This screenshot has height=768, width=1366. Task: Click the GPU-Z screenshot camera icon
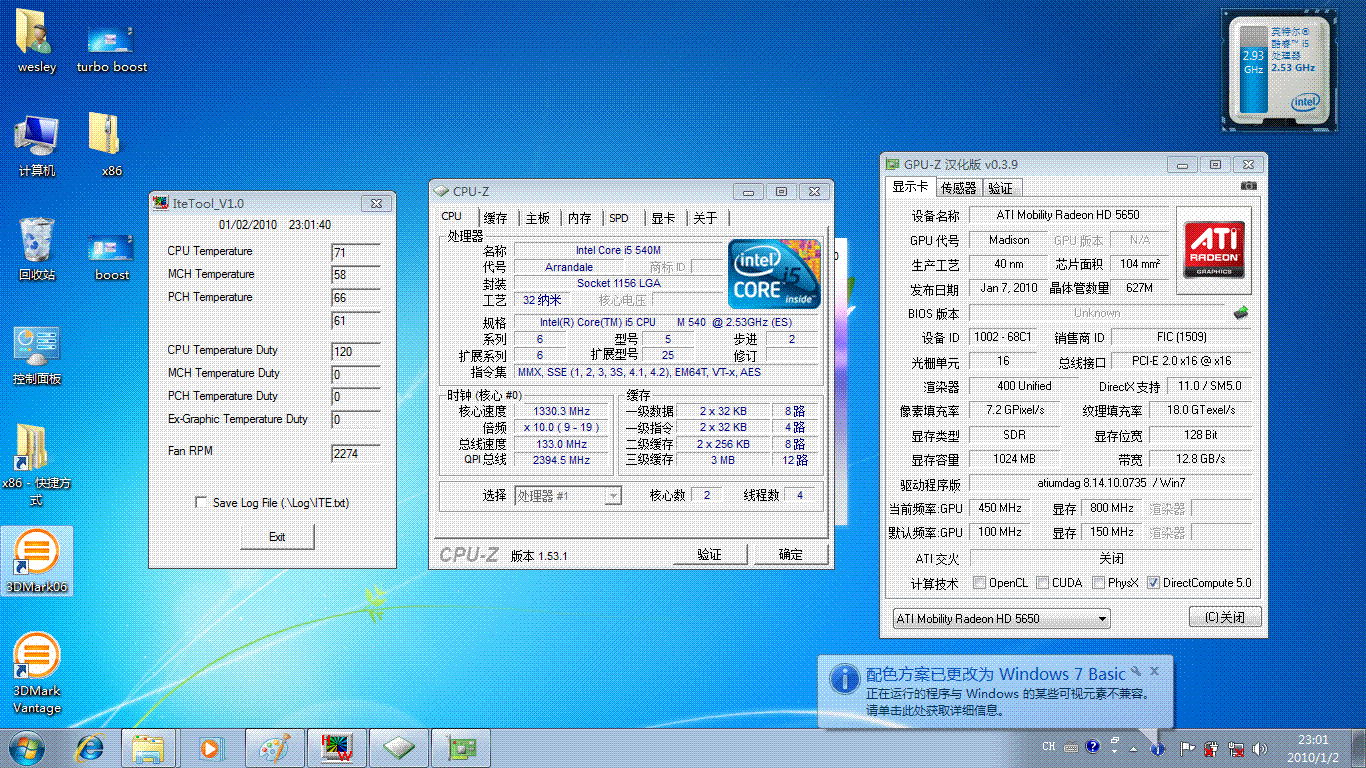coord(1248,186)
